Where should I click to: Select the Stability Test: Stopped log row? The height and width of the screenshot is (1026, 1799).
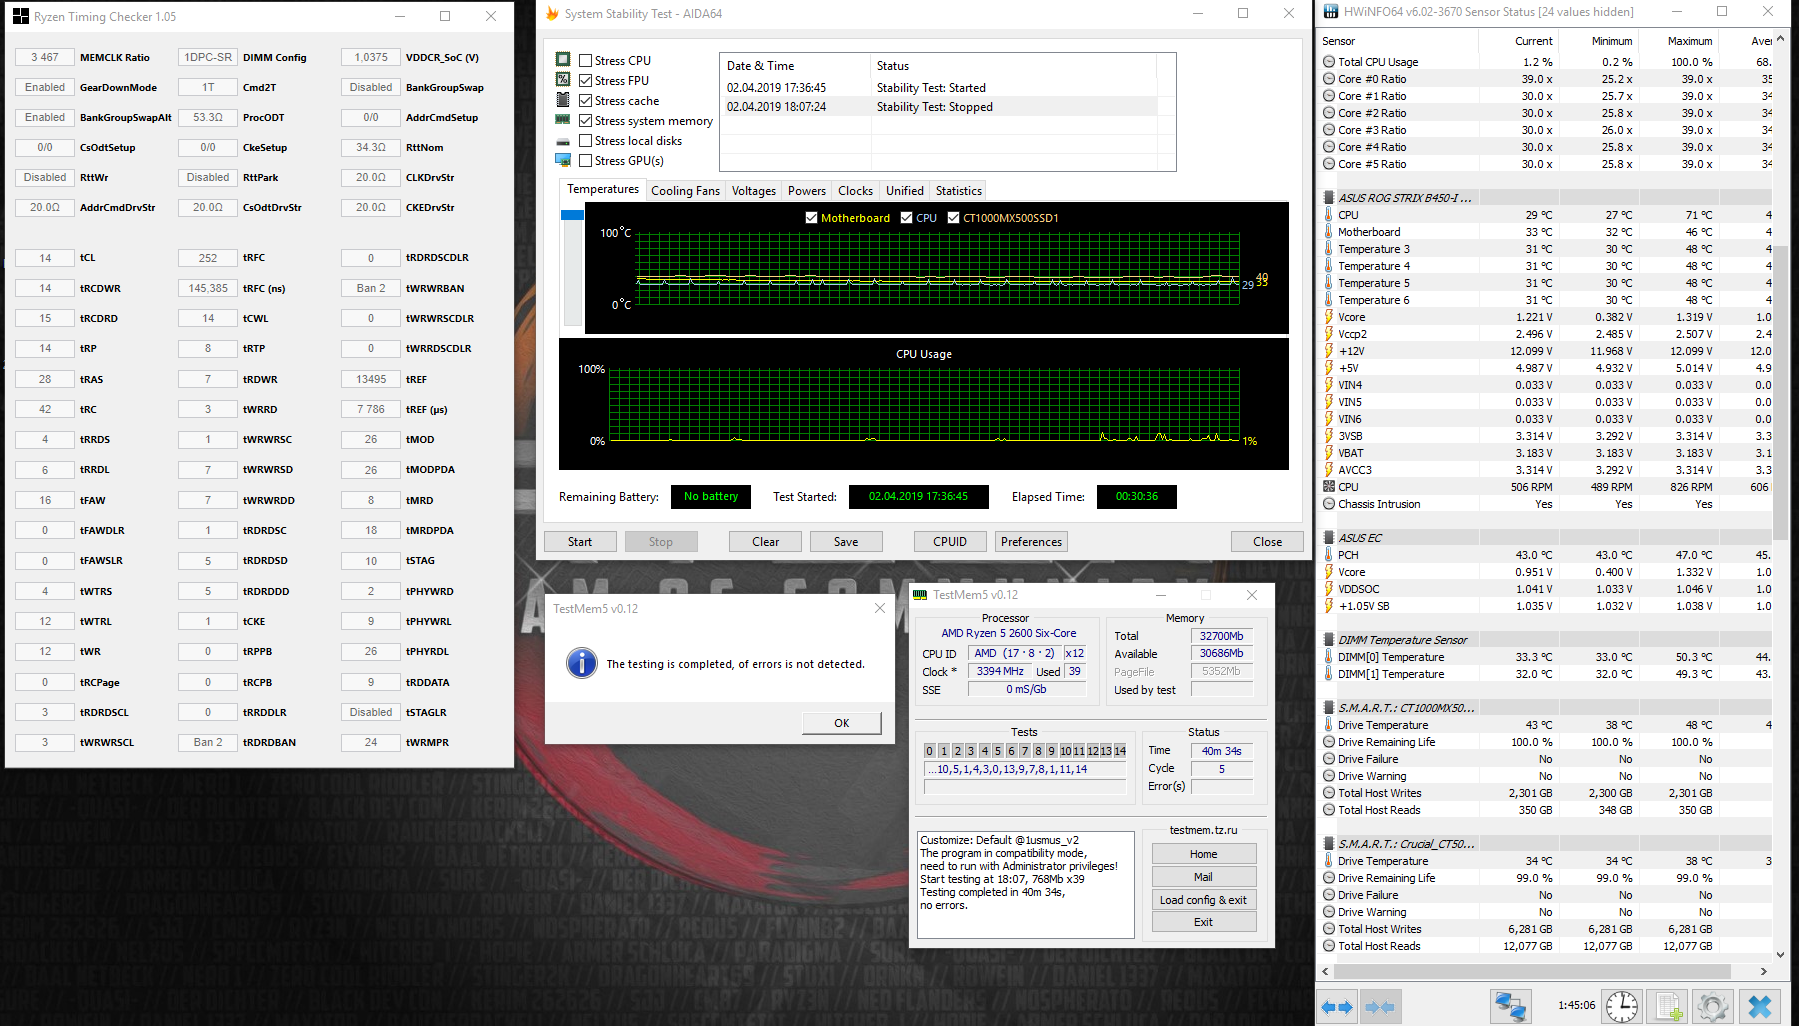[938, 107]
